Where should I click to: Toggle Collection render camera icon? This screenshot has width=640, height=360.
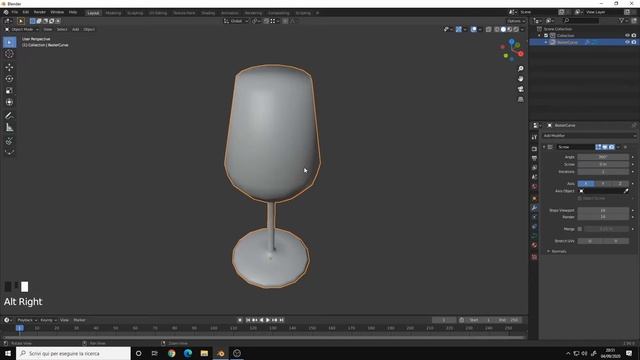634,36
